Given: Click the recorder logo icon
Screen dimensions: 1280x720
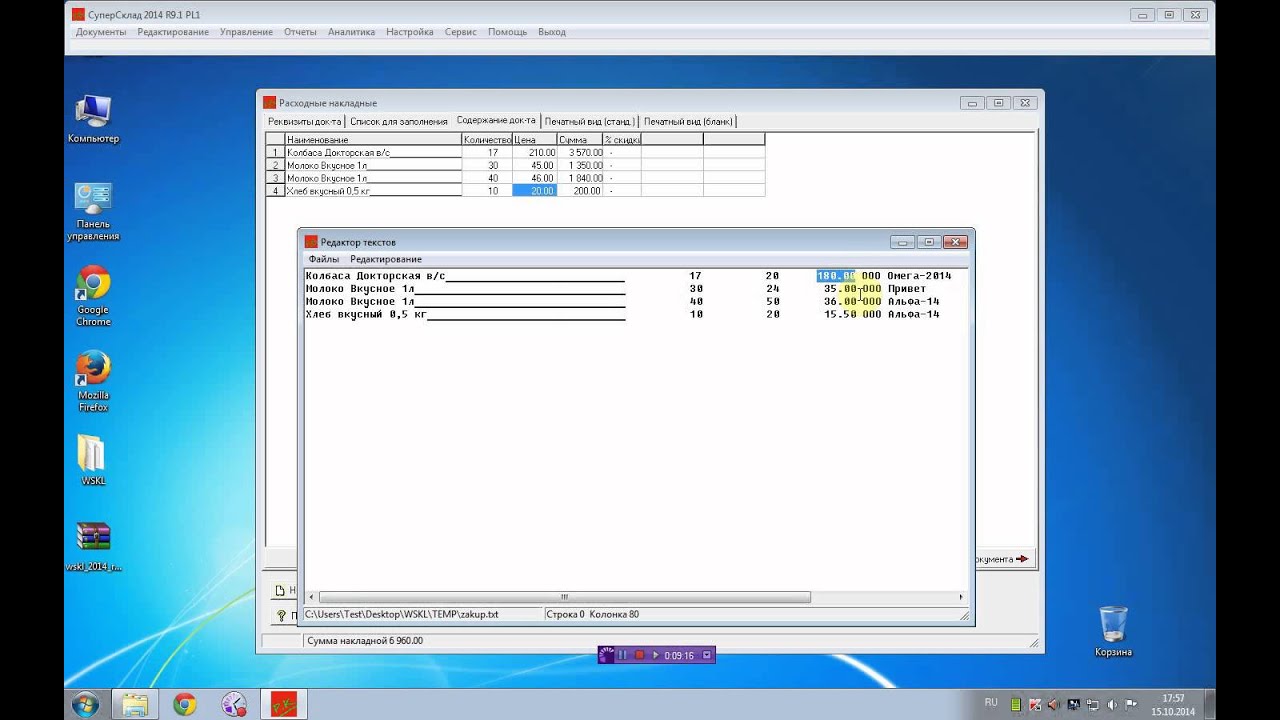Looking at the screenshot, I should 606,655.
